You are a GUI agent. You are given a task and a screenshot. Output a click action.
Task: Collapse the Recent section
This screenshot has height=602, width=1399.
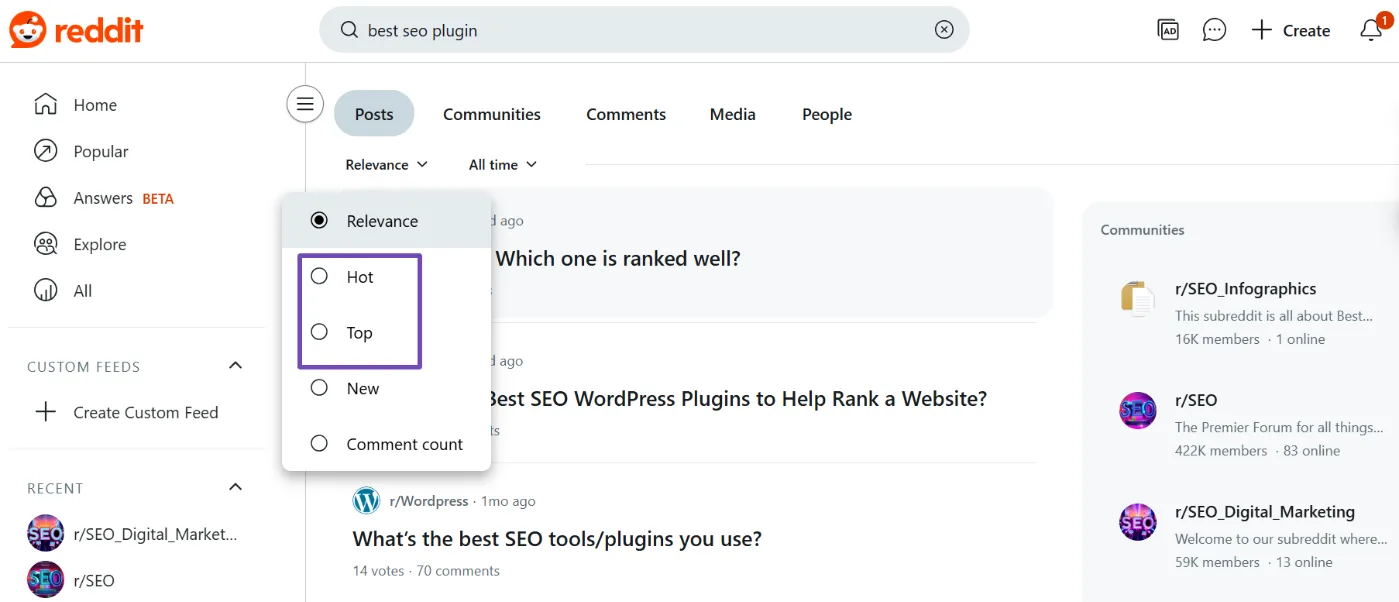coord(236,488)
